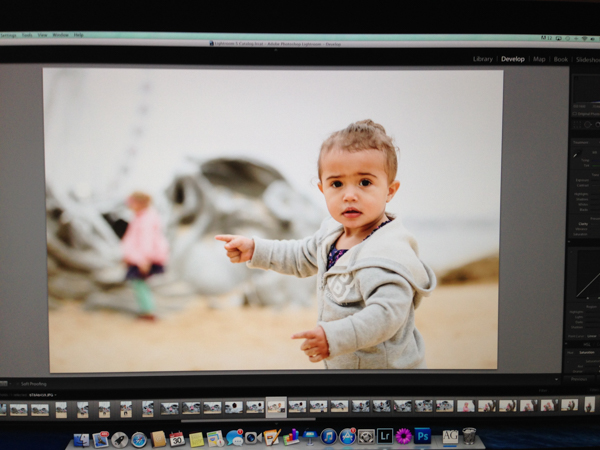
Task: Click the filmstrip horizontal scrollbar
Action: (x=248, y=420)
